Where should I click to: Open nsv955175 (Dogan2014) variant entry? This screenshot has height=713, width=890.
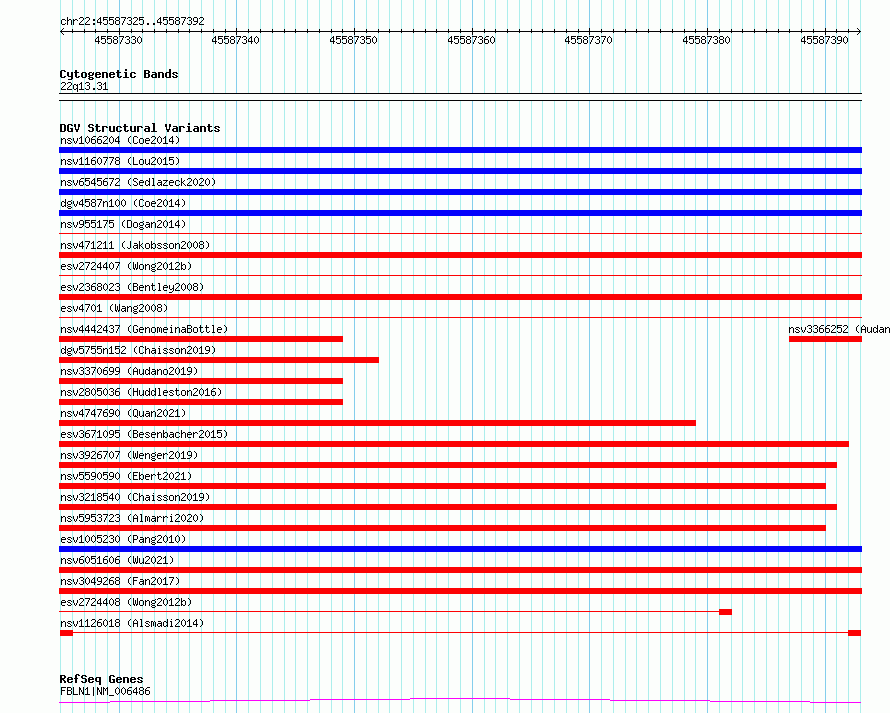point(123,224)
